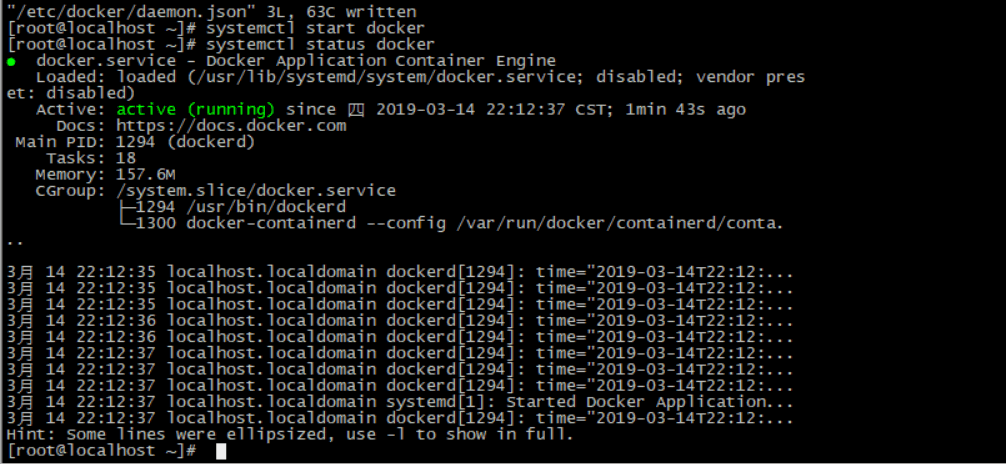This screenshot has height=464, width=1006.
Task: Click the Memory value 157.6M
Action: tap(146, 174)
